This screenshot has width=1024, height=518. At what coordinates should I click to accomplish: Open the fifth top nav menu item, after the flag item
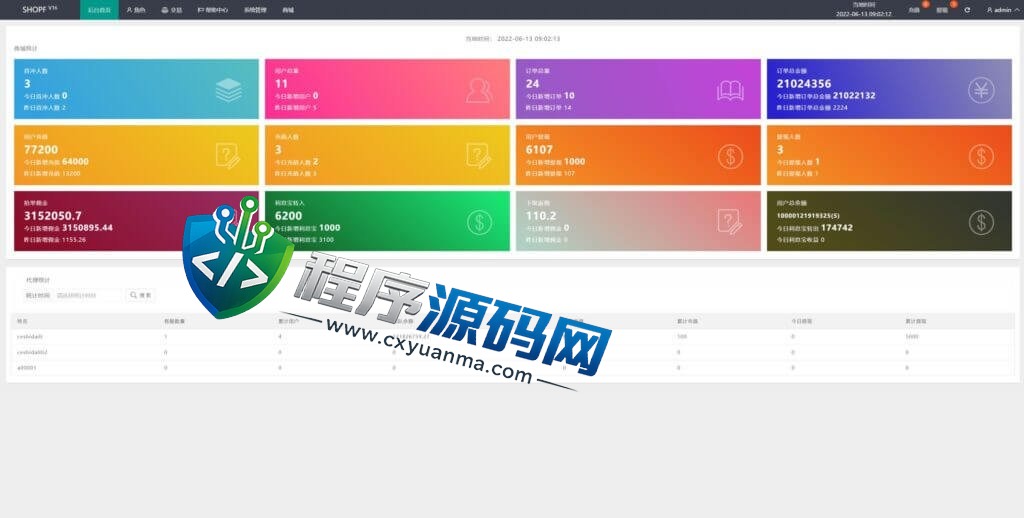(x=255, y=10)
